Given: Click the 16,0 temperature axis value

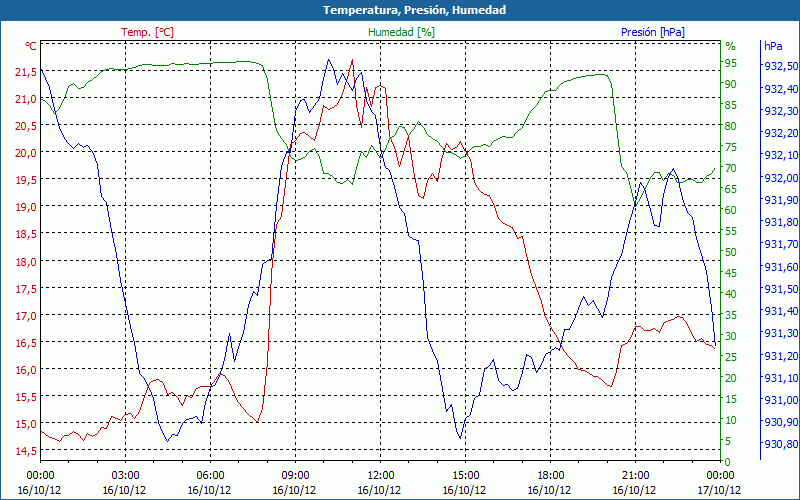Looking at the screenshot, I should pyautogui.click(x=26, y=370).
